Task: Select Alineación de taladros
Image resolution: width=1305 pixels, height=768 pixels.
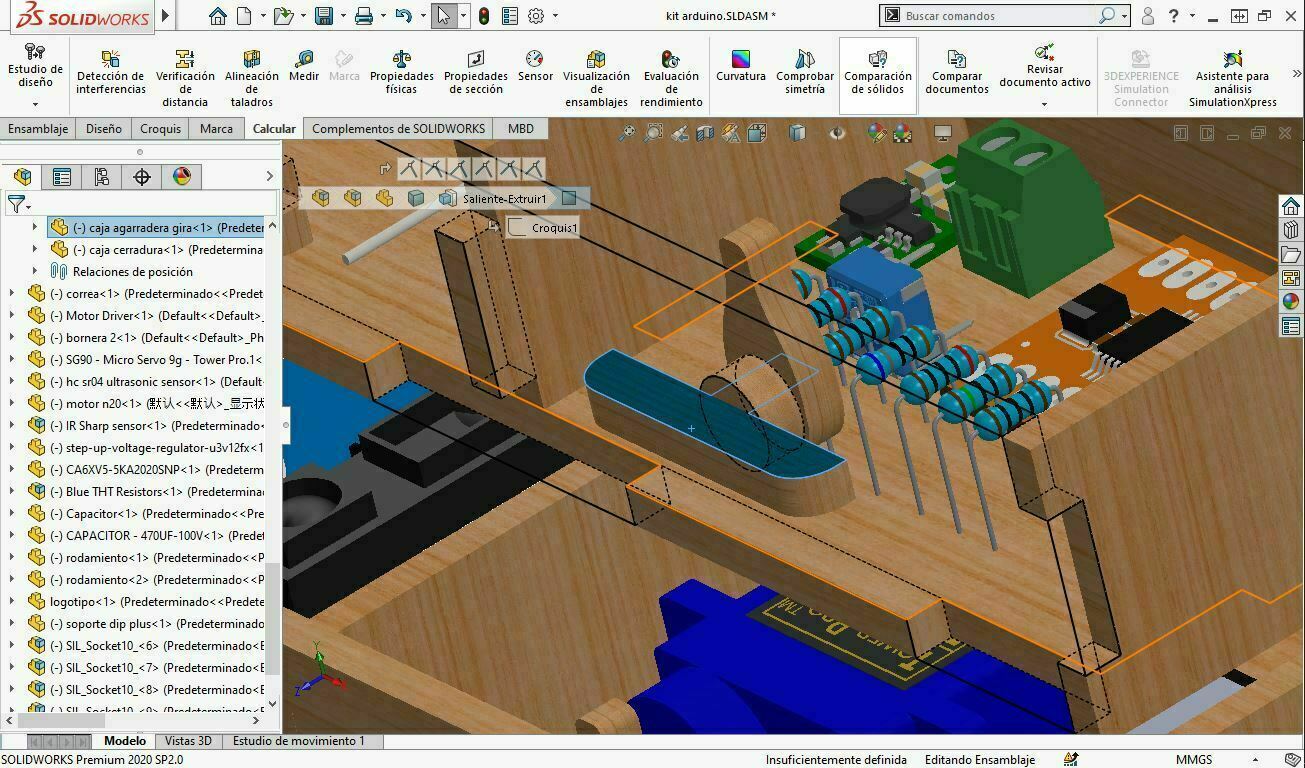Action: pos(251,79)
